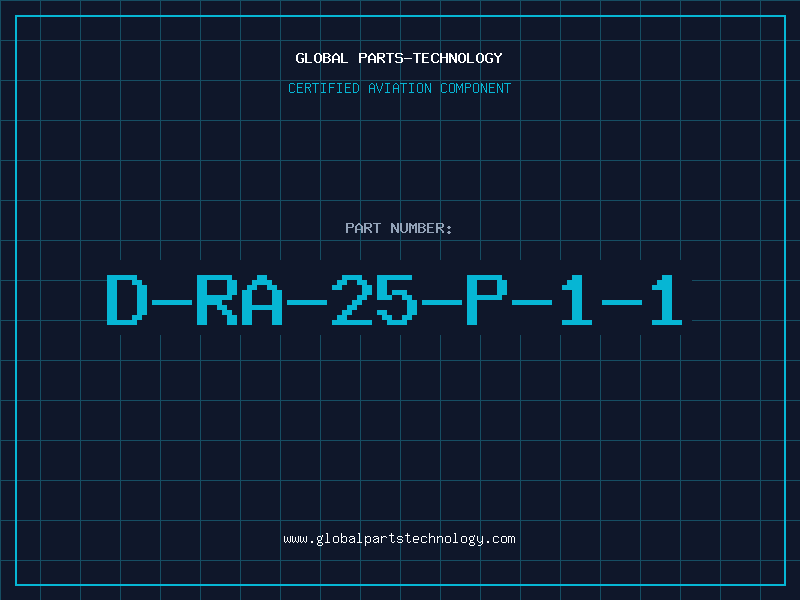
Task: Select the CERTIFIED AVIATION COMPONENT subtitle
Action: tap(399, 88)
